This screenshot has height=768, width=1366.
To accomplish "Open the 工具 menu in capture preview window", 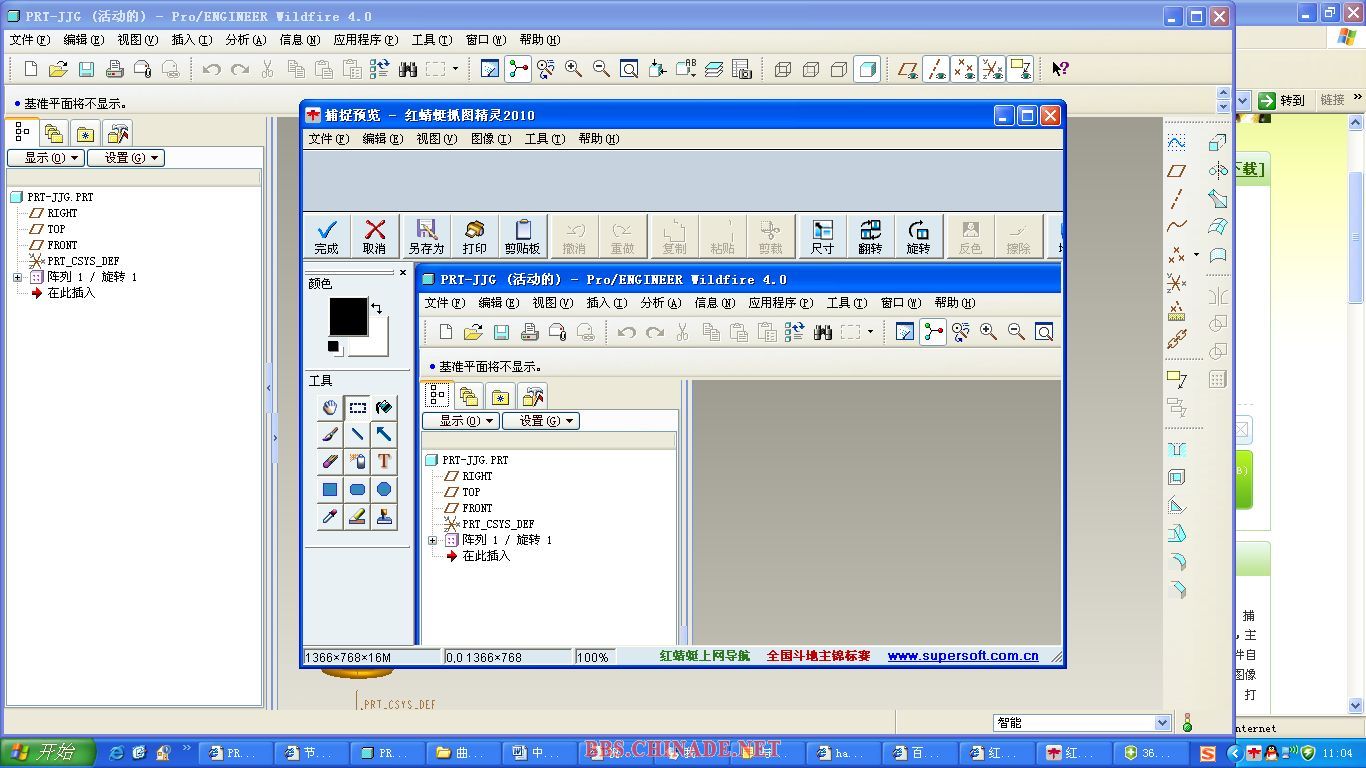I will click(x=544, y=139).
